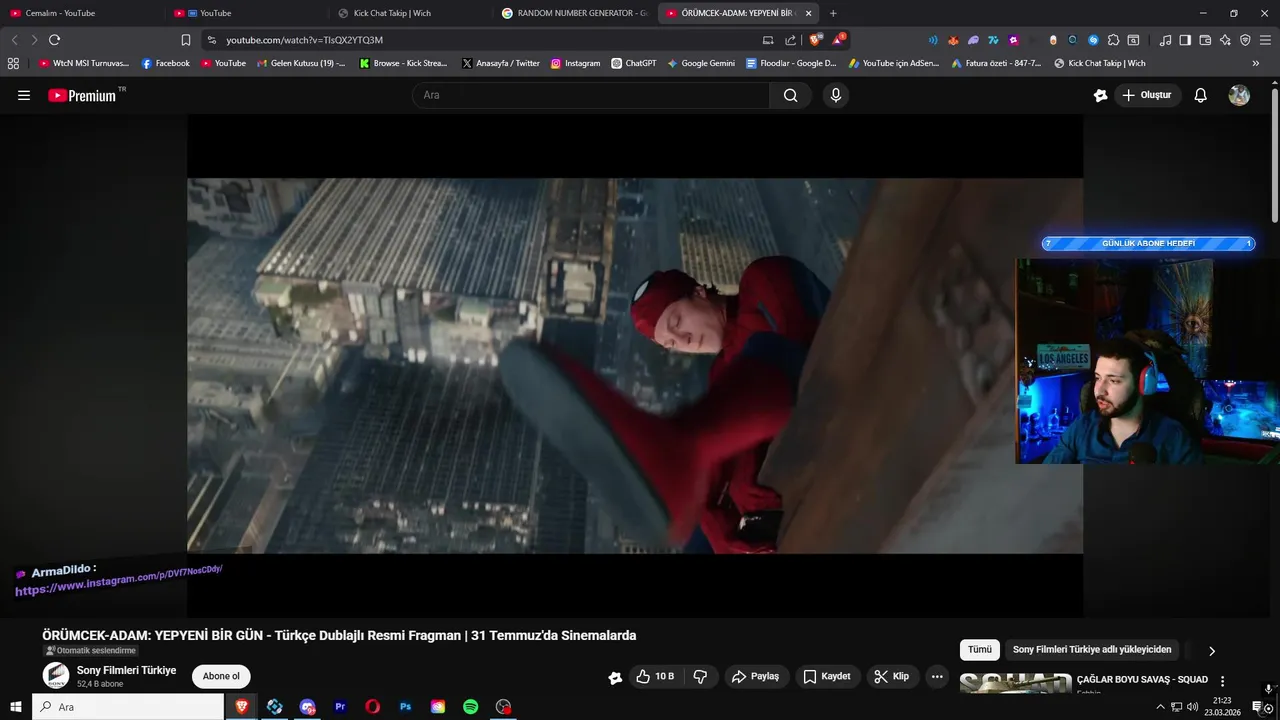Click the Sony channel avatar
Image resolution: width=1280 pixels, height=720 pixels.
(x=56, y=676)
